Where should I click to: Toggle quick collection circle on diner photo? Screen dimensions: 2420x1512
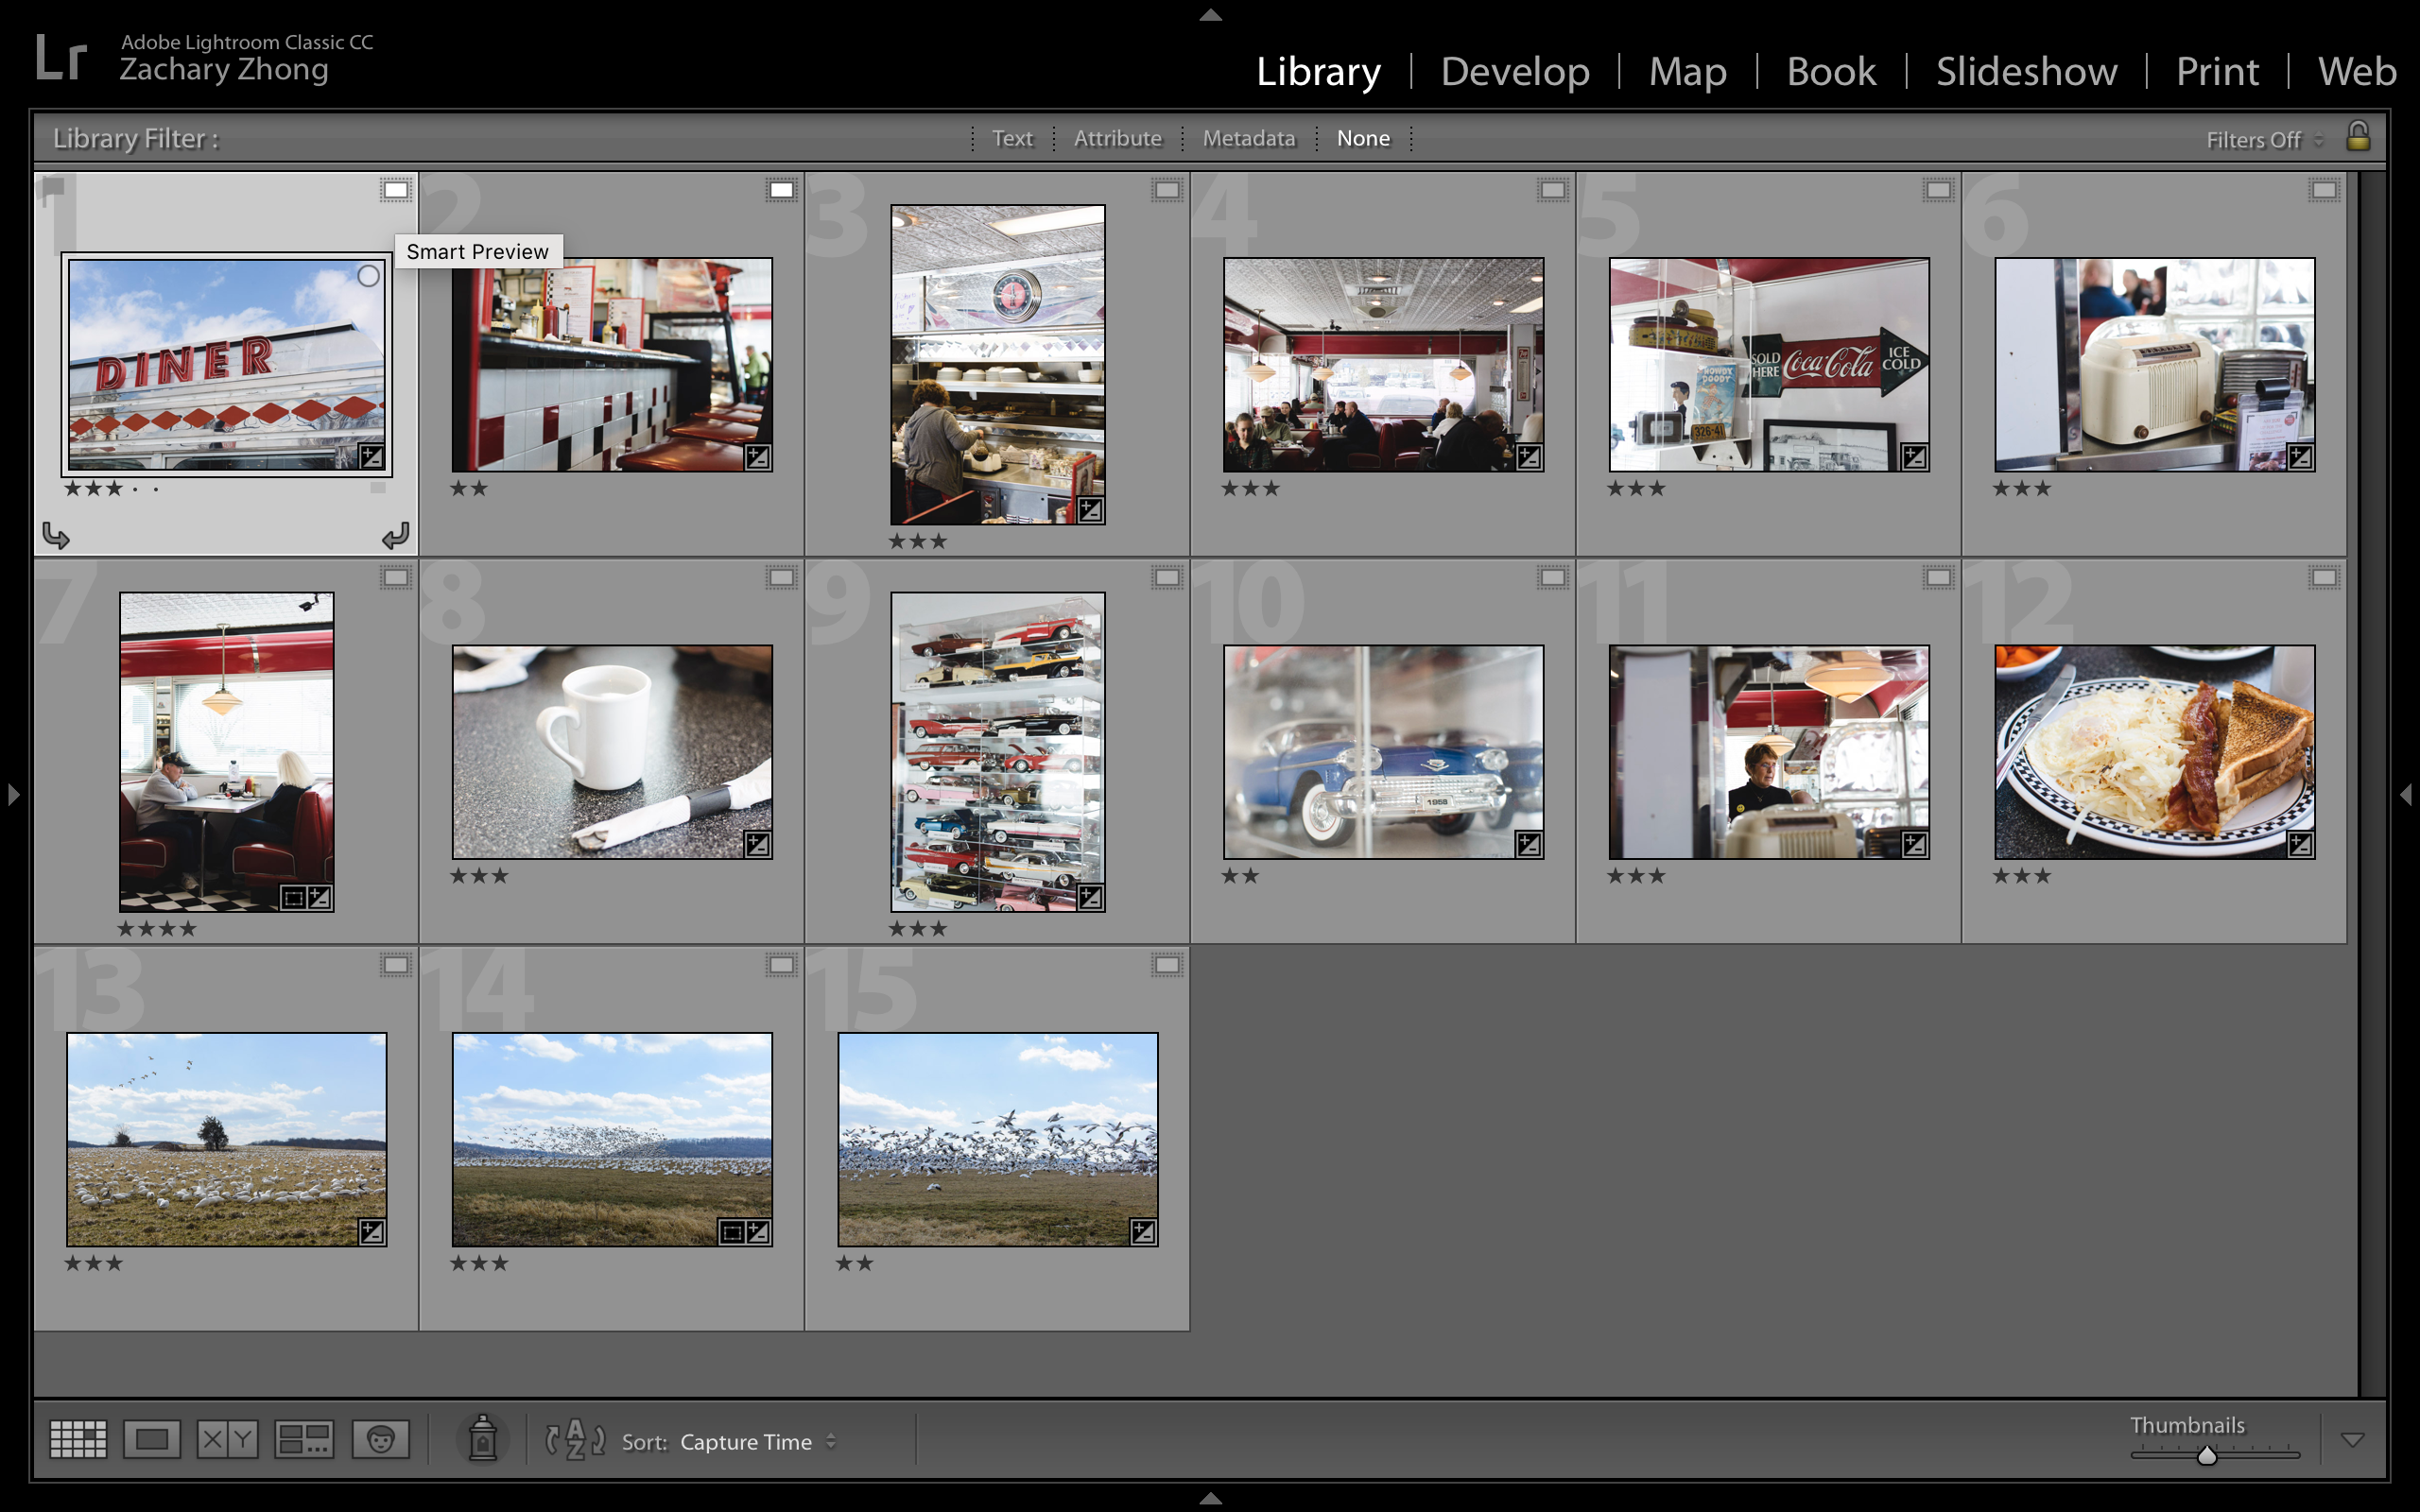tap(369, 276)
